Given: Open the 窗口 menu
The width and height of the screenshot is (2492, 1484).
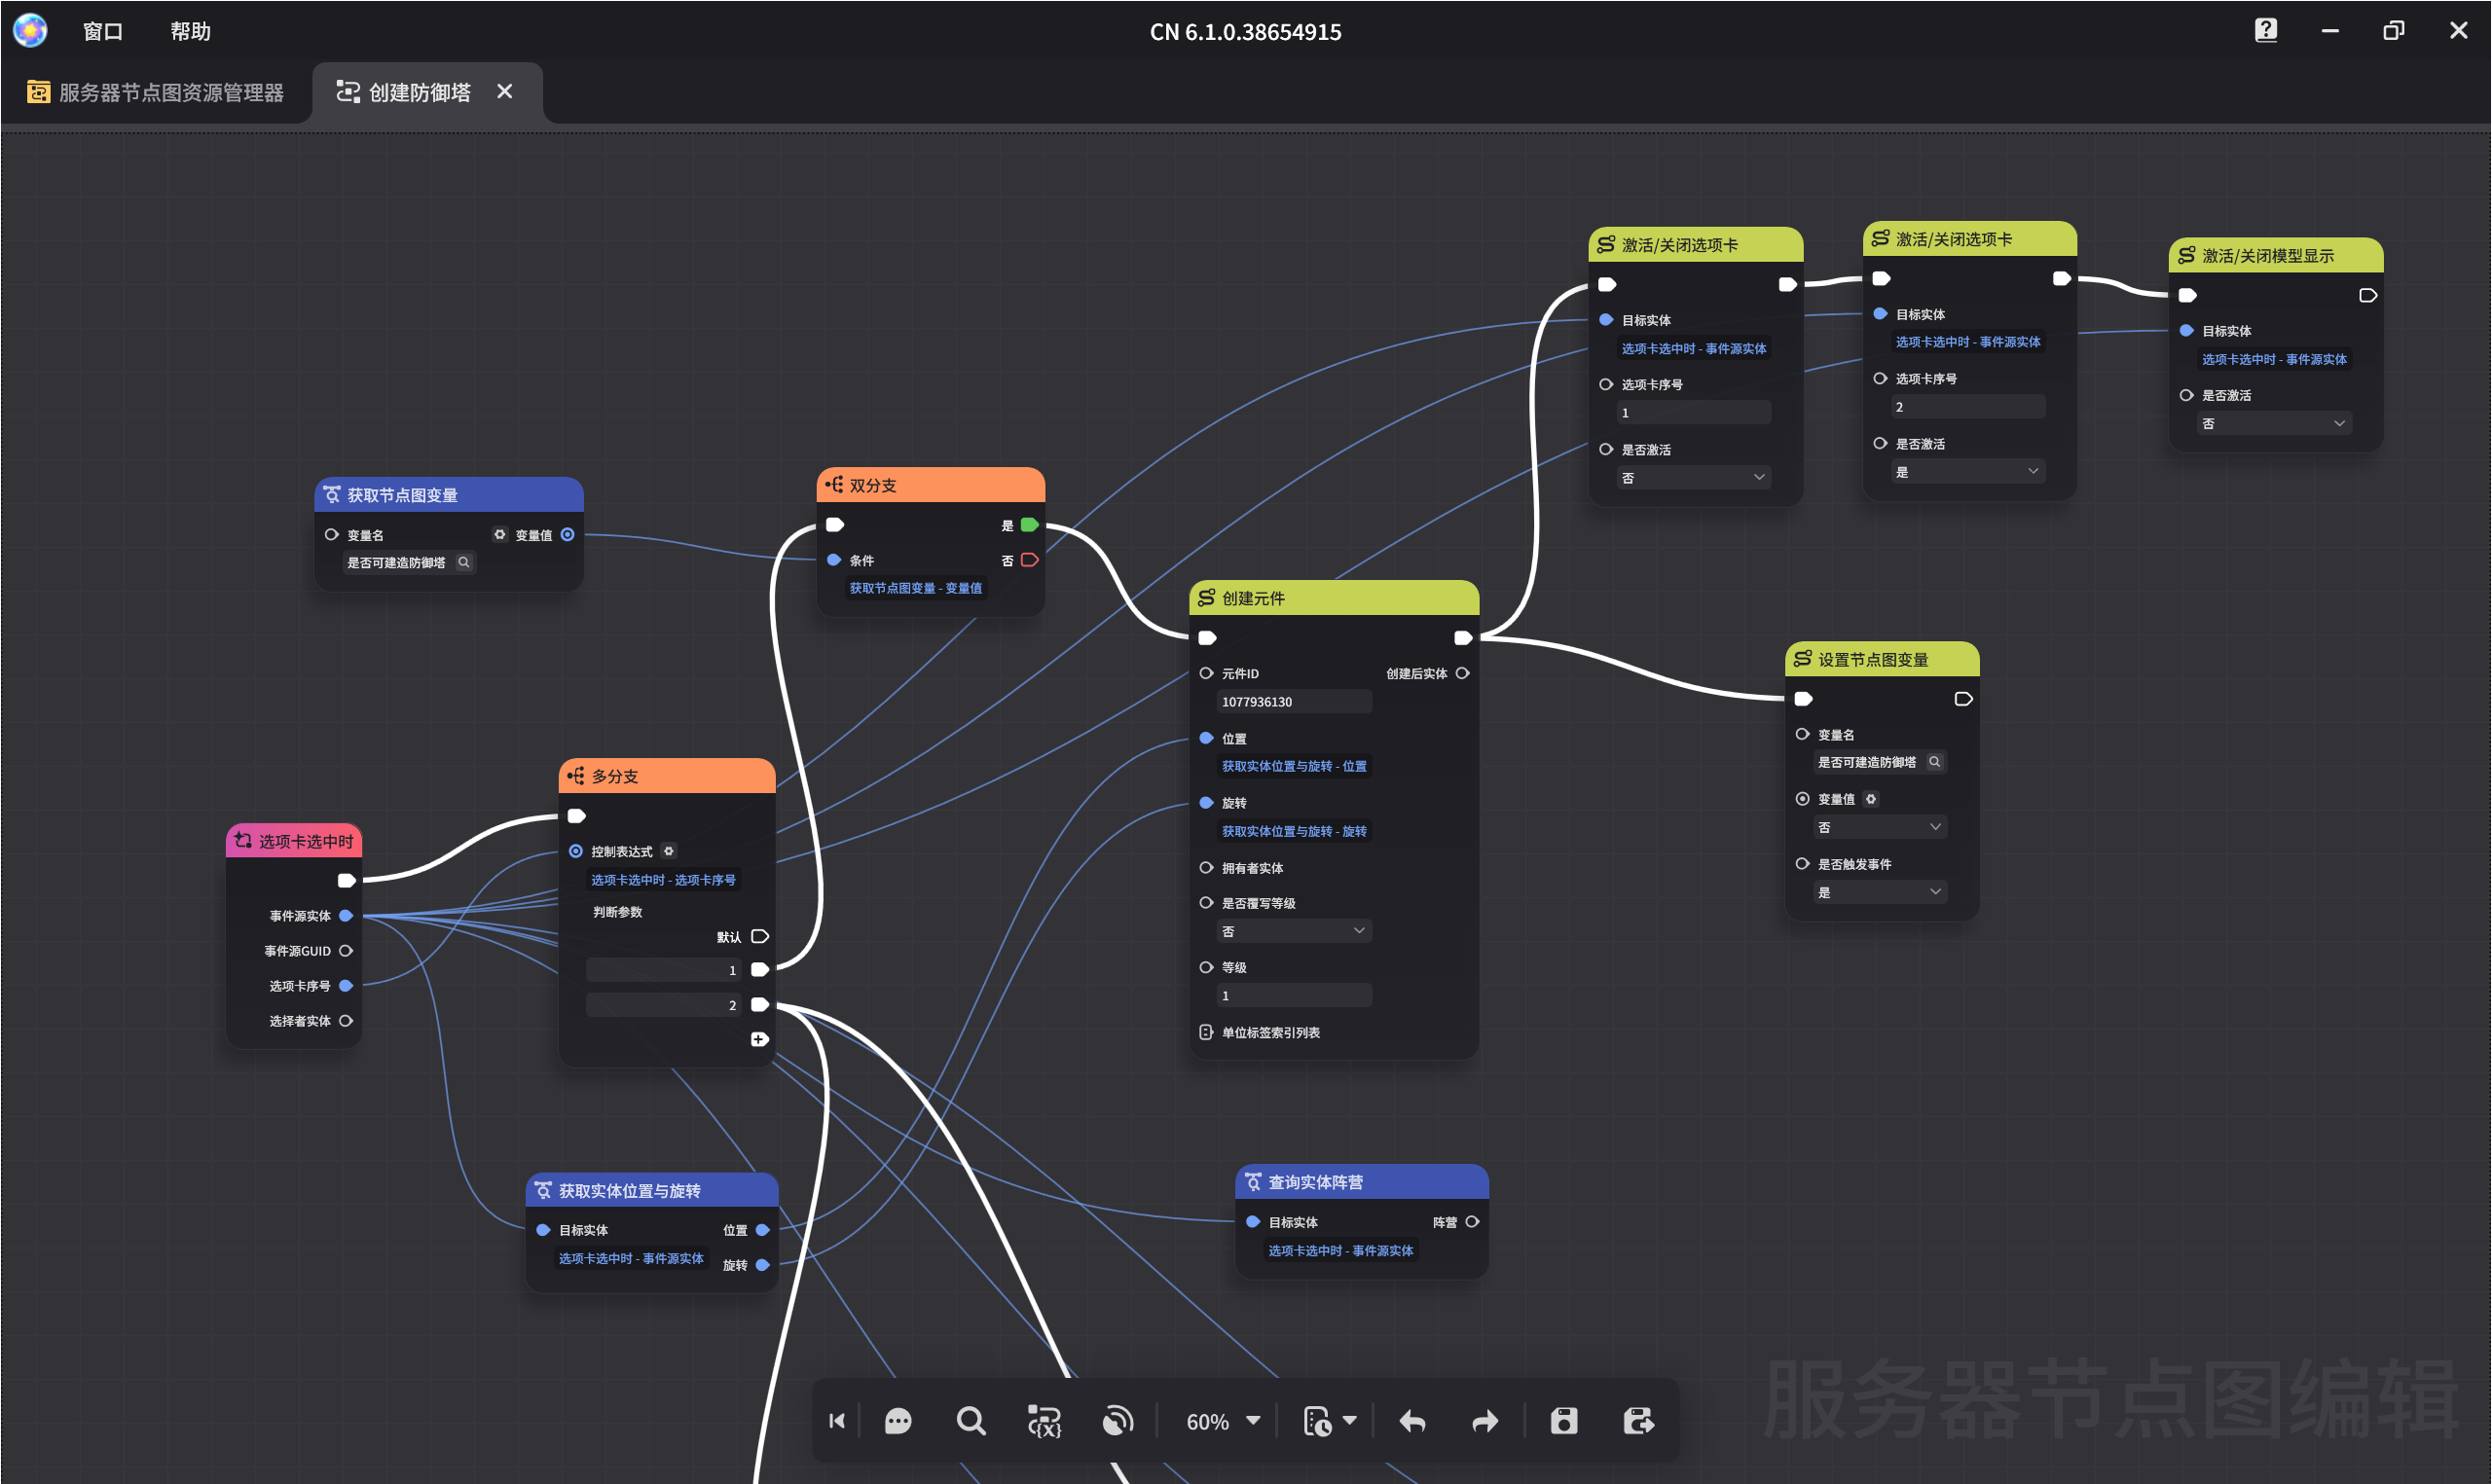Looking at the screenshot, I should point(103,31).
